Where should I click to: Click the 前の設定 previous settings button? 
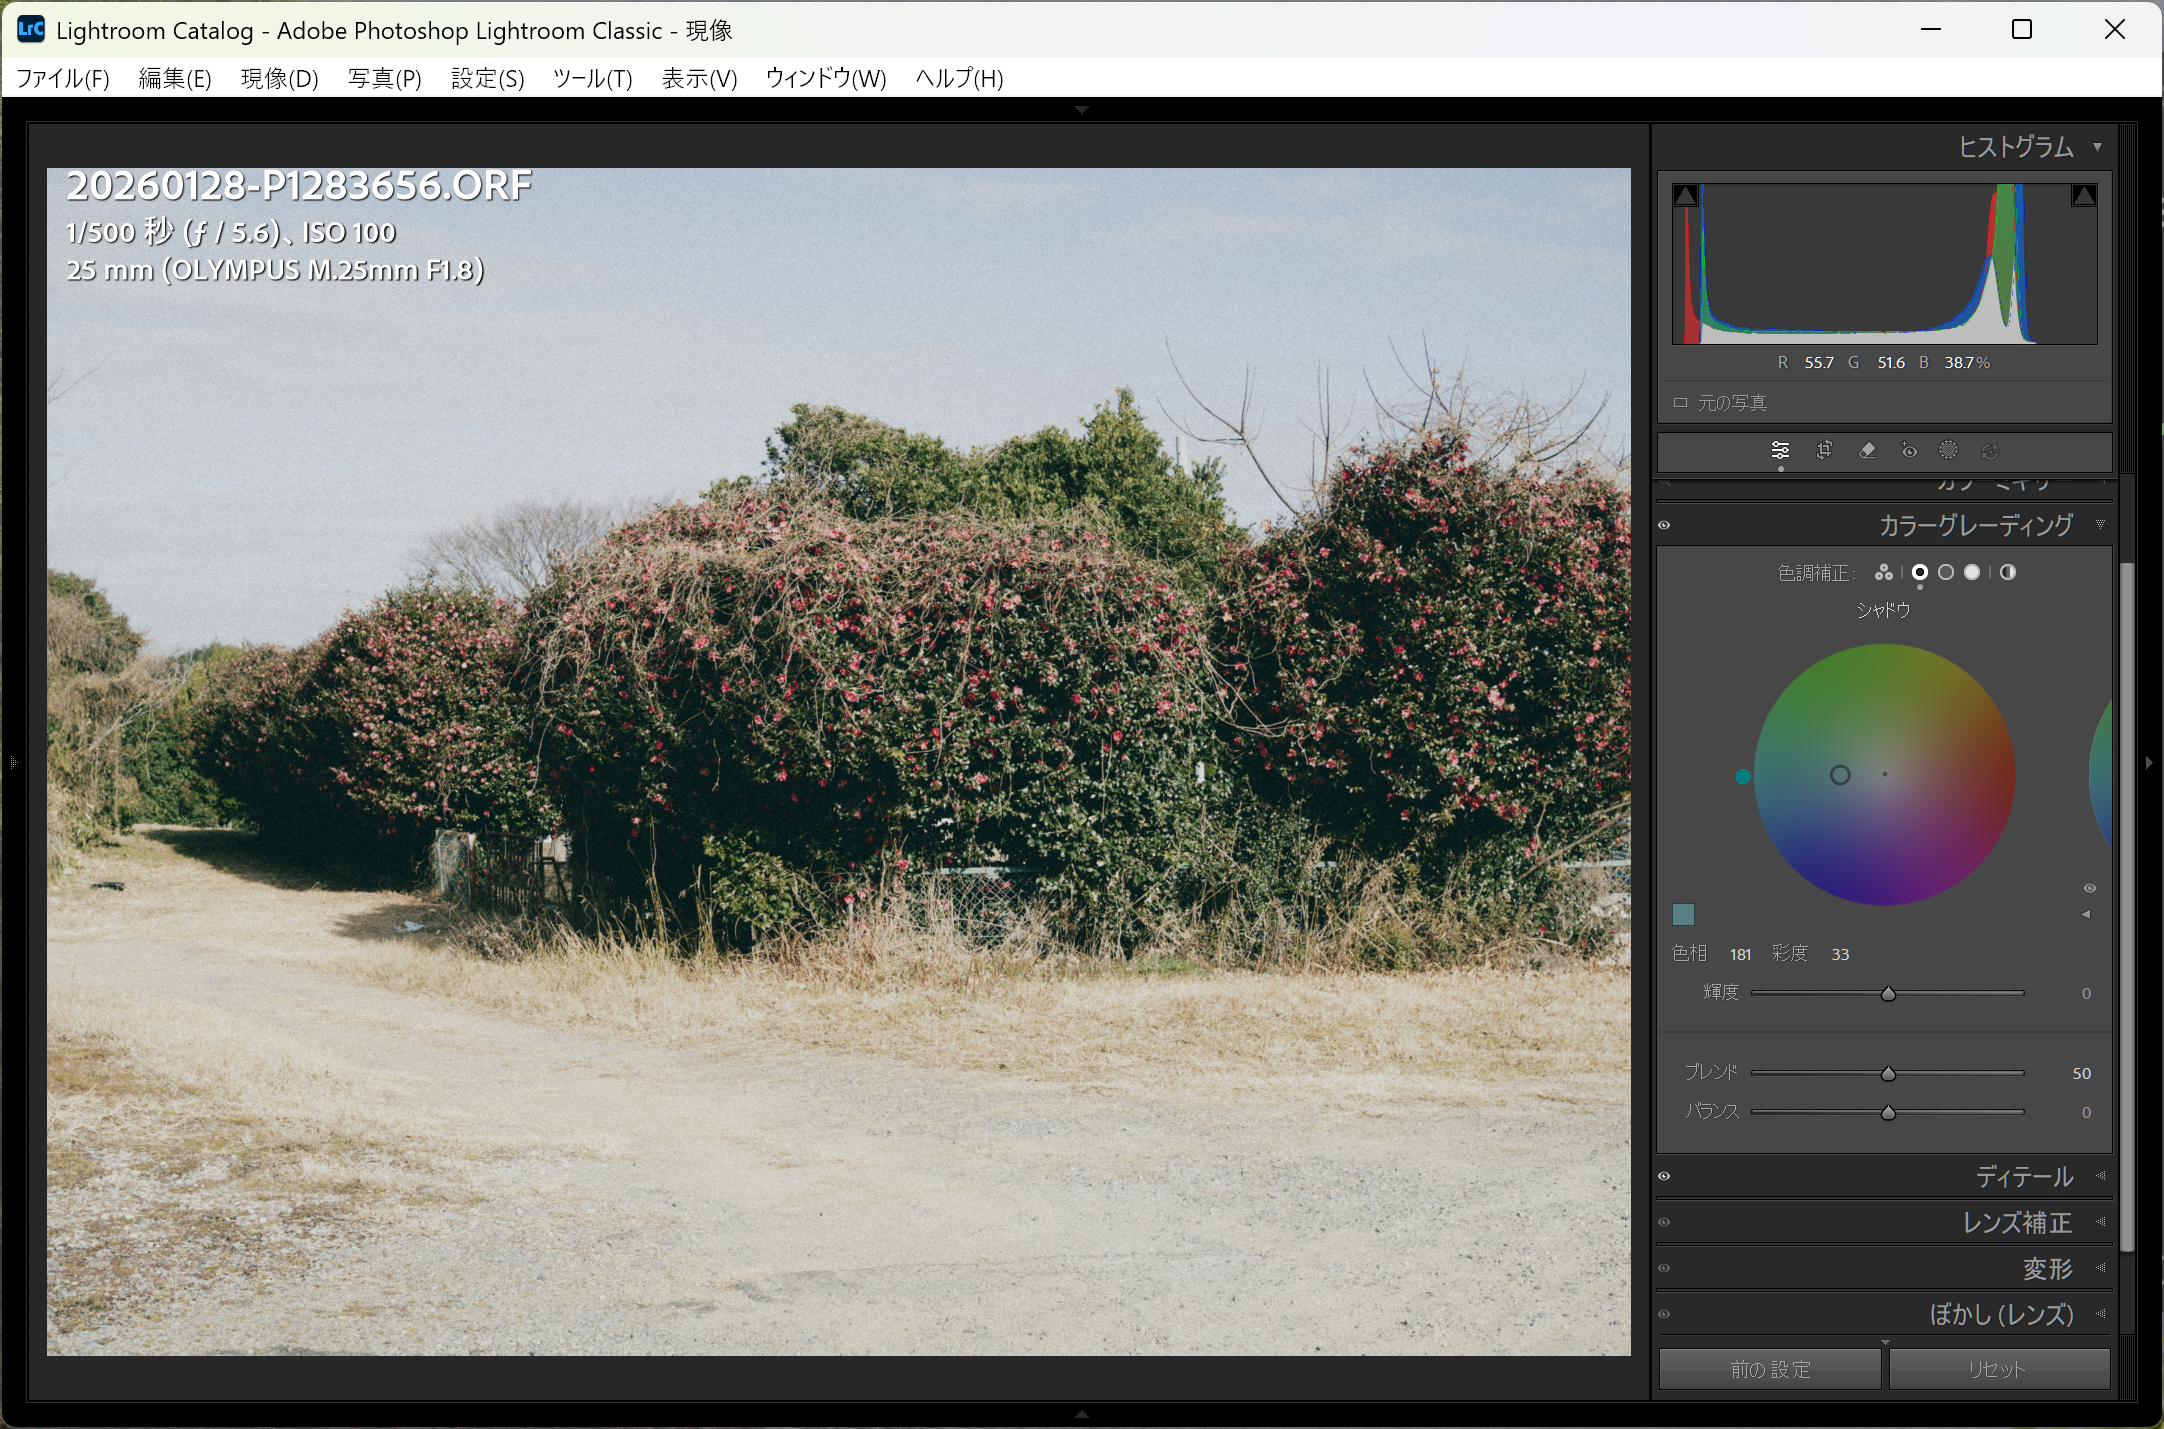[1770, 1369]
